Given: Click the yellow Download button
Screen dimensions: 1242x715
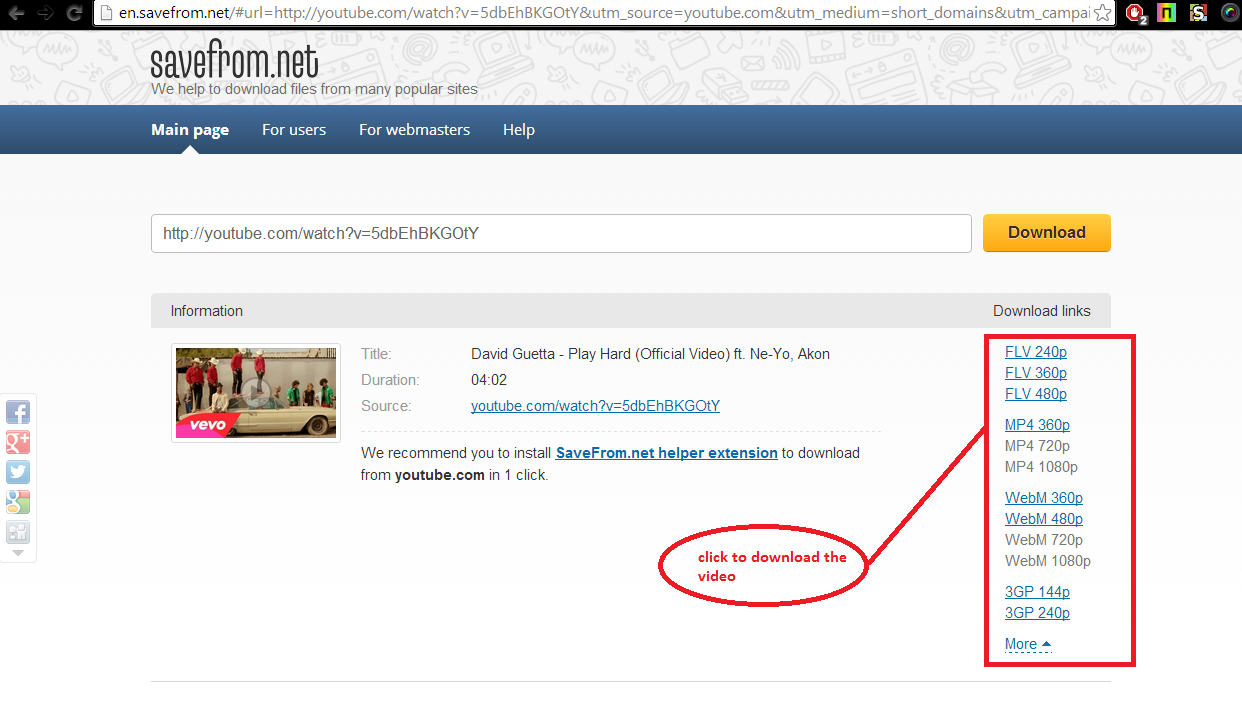Looking at the screenshot, I should point(1047,233).
